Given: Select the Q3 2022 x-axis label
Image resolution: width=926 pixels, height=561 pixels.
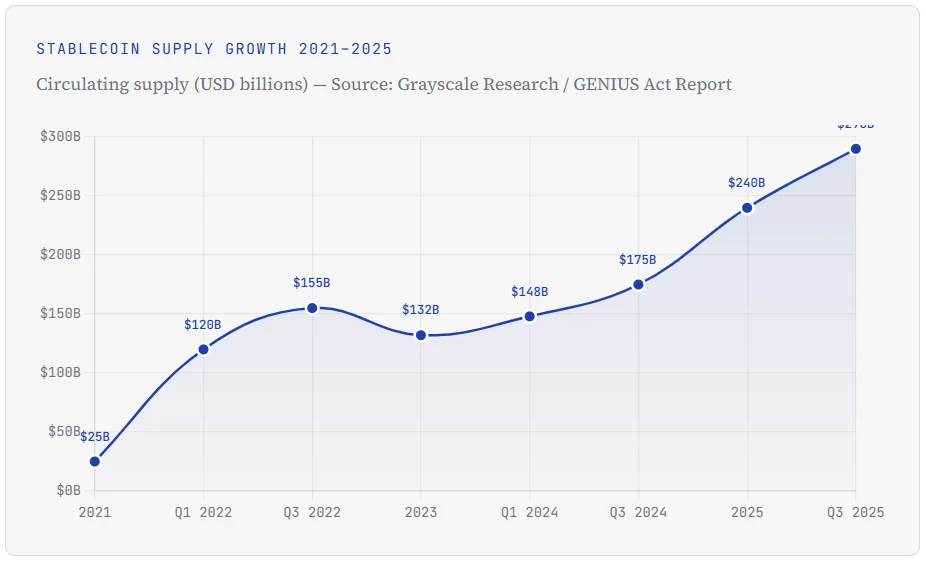Looking at the screenshot, I should point(312,512).
